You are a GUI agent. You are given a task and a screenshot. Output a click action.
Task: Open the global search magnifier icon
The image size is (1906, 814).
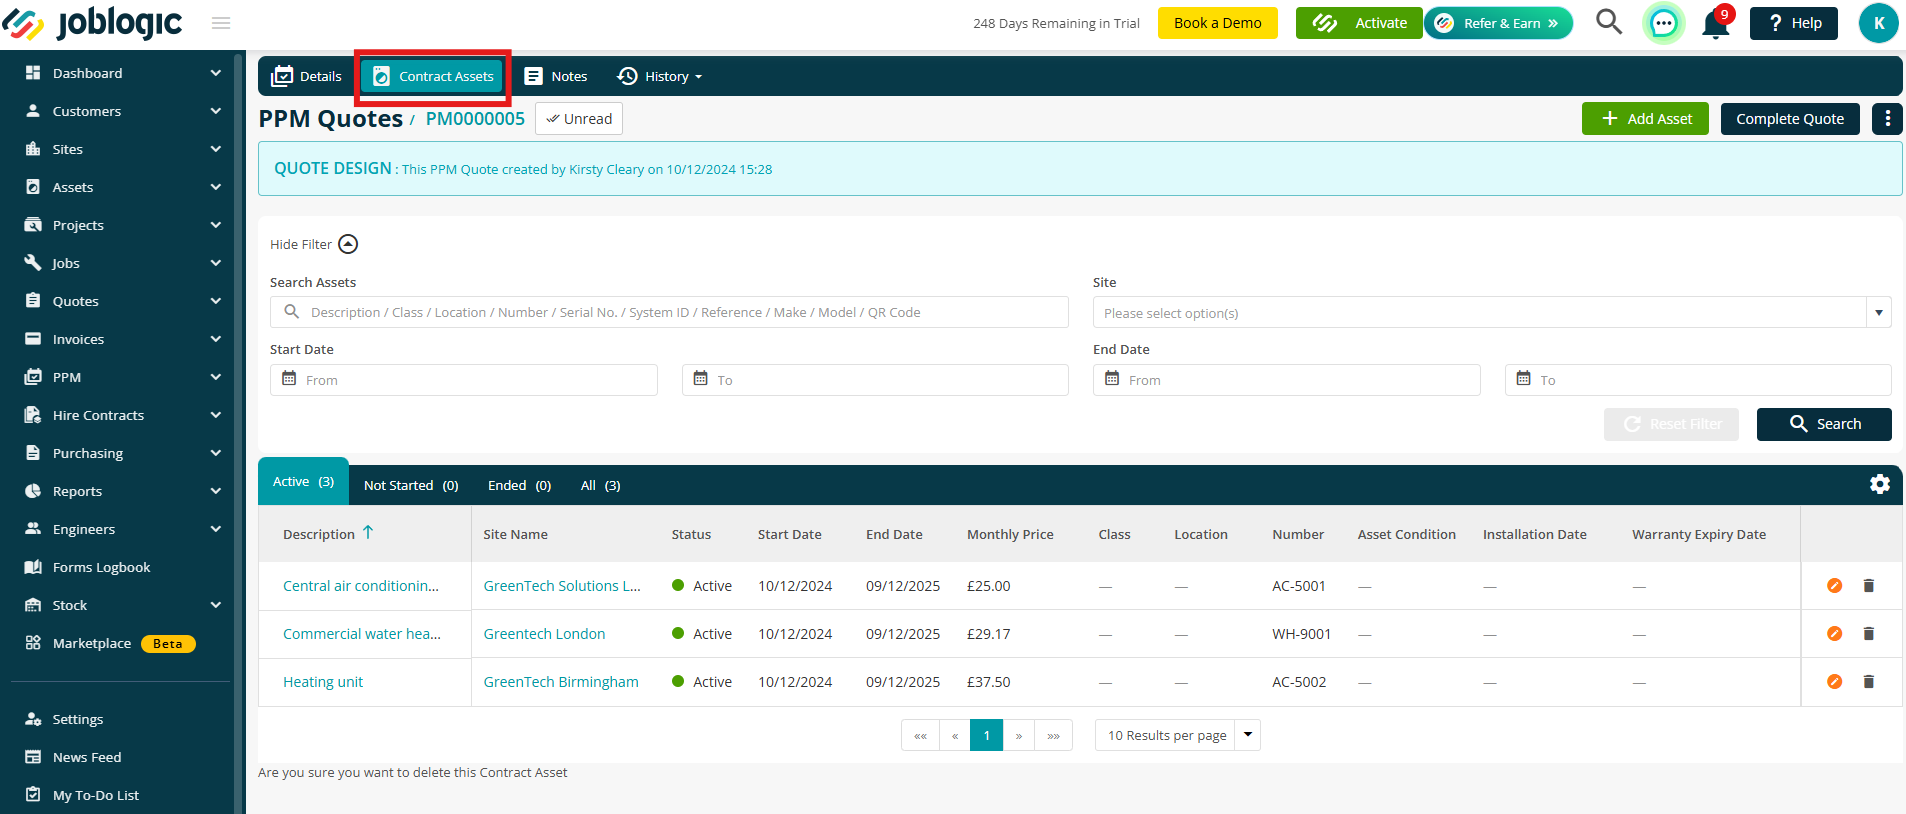coord(1608,22)
